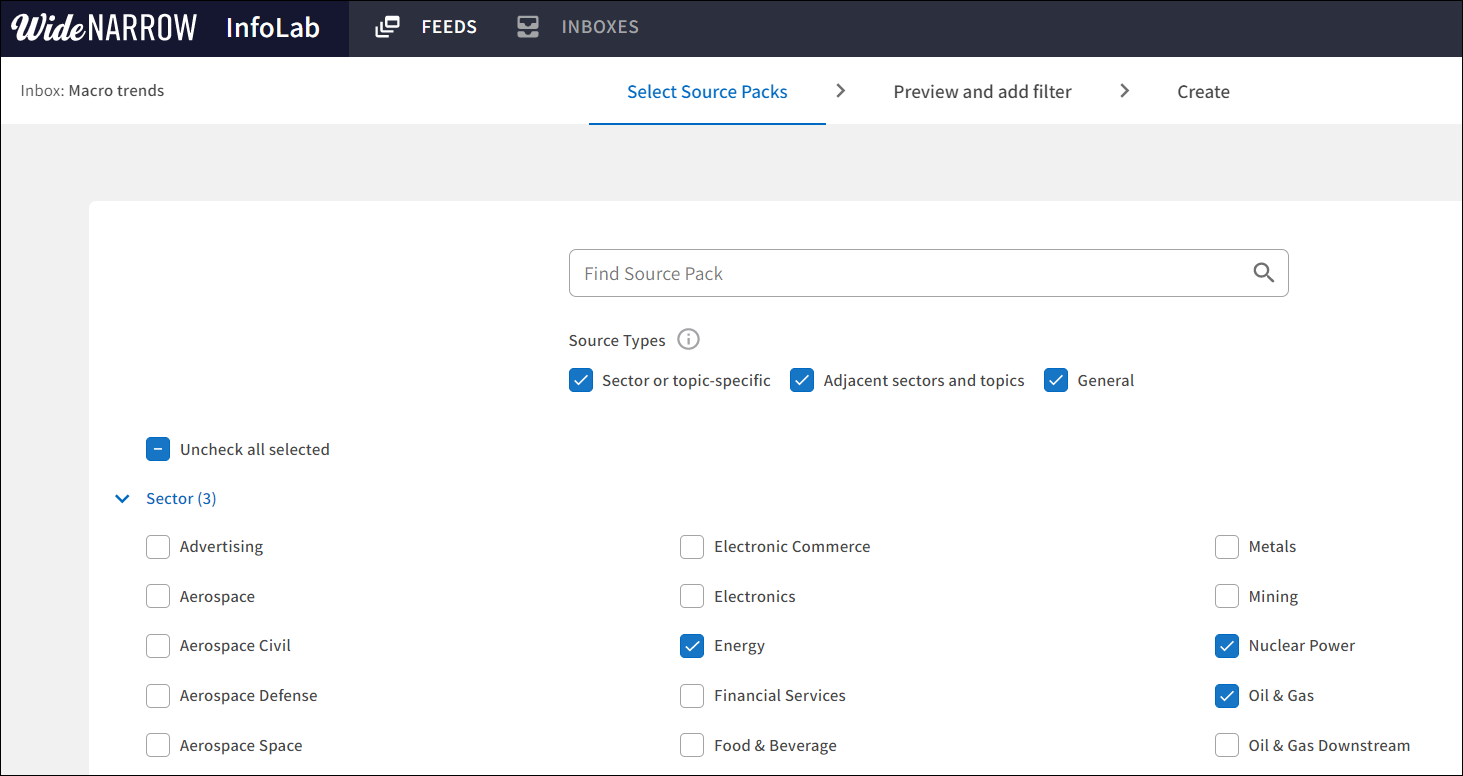
Task: Click the Inbox: Macro trends label
Action: tap(92, 90)
